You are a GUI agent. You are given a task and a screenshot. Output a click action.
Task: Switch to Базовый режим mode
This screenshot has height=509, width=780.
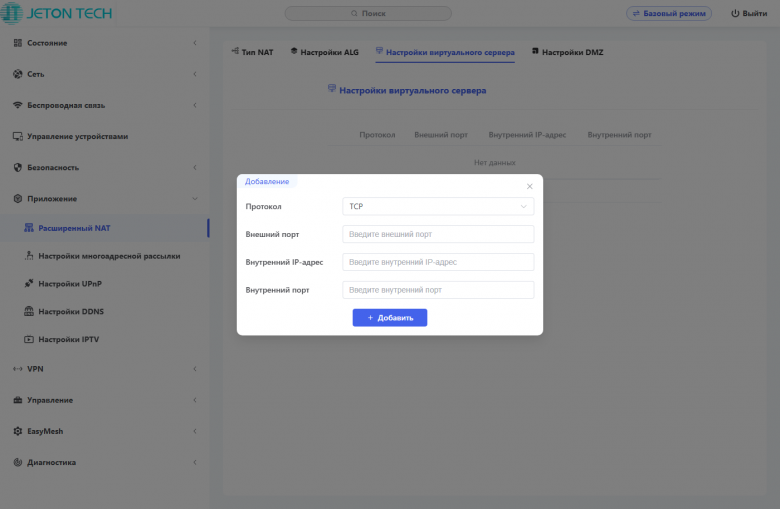[x=669, y=14]
